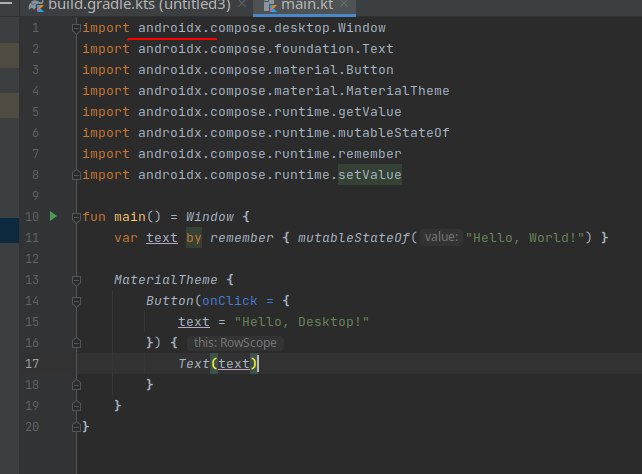Click the 'this: RowScope' inlay hint

(235, 343)
